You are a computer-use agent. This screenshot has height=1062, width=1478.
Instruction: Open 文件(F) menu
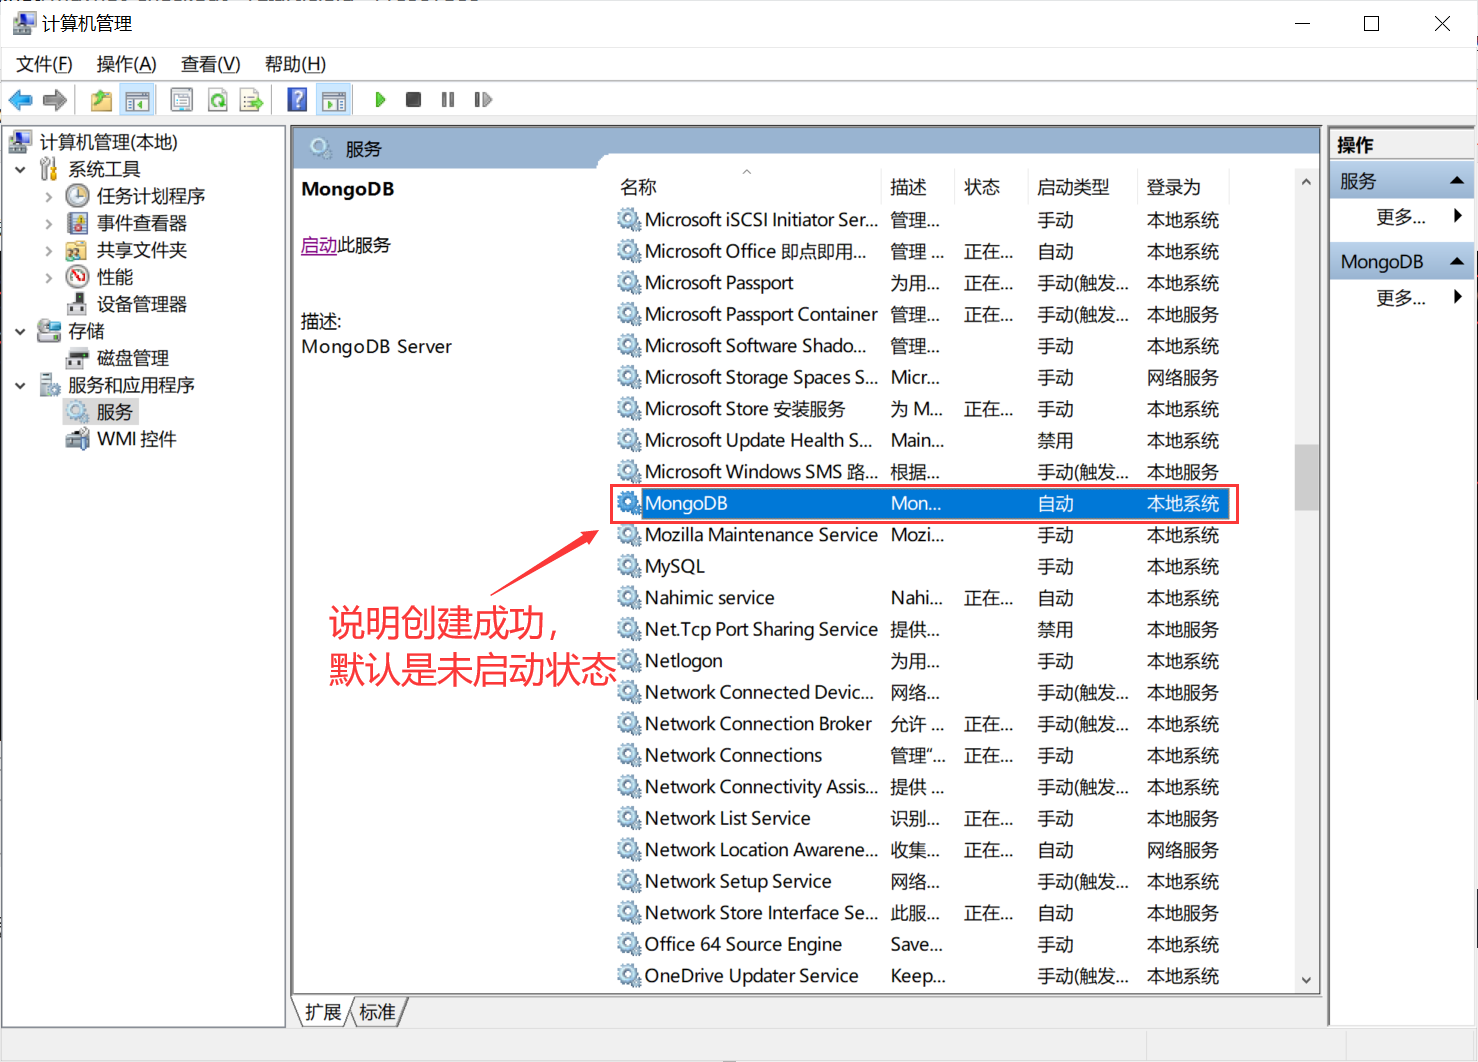pos(44,64)
